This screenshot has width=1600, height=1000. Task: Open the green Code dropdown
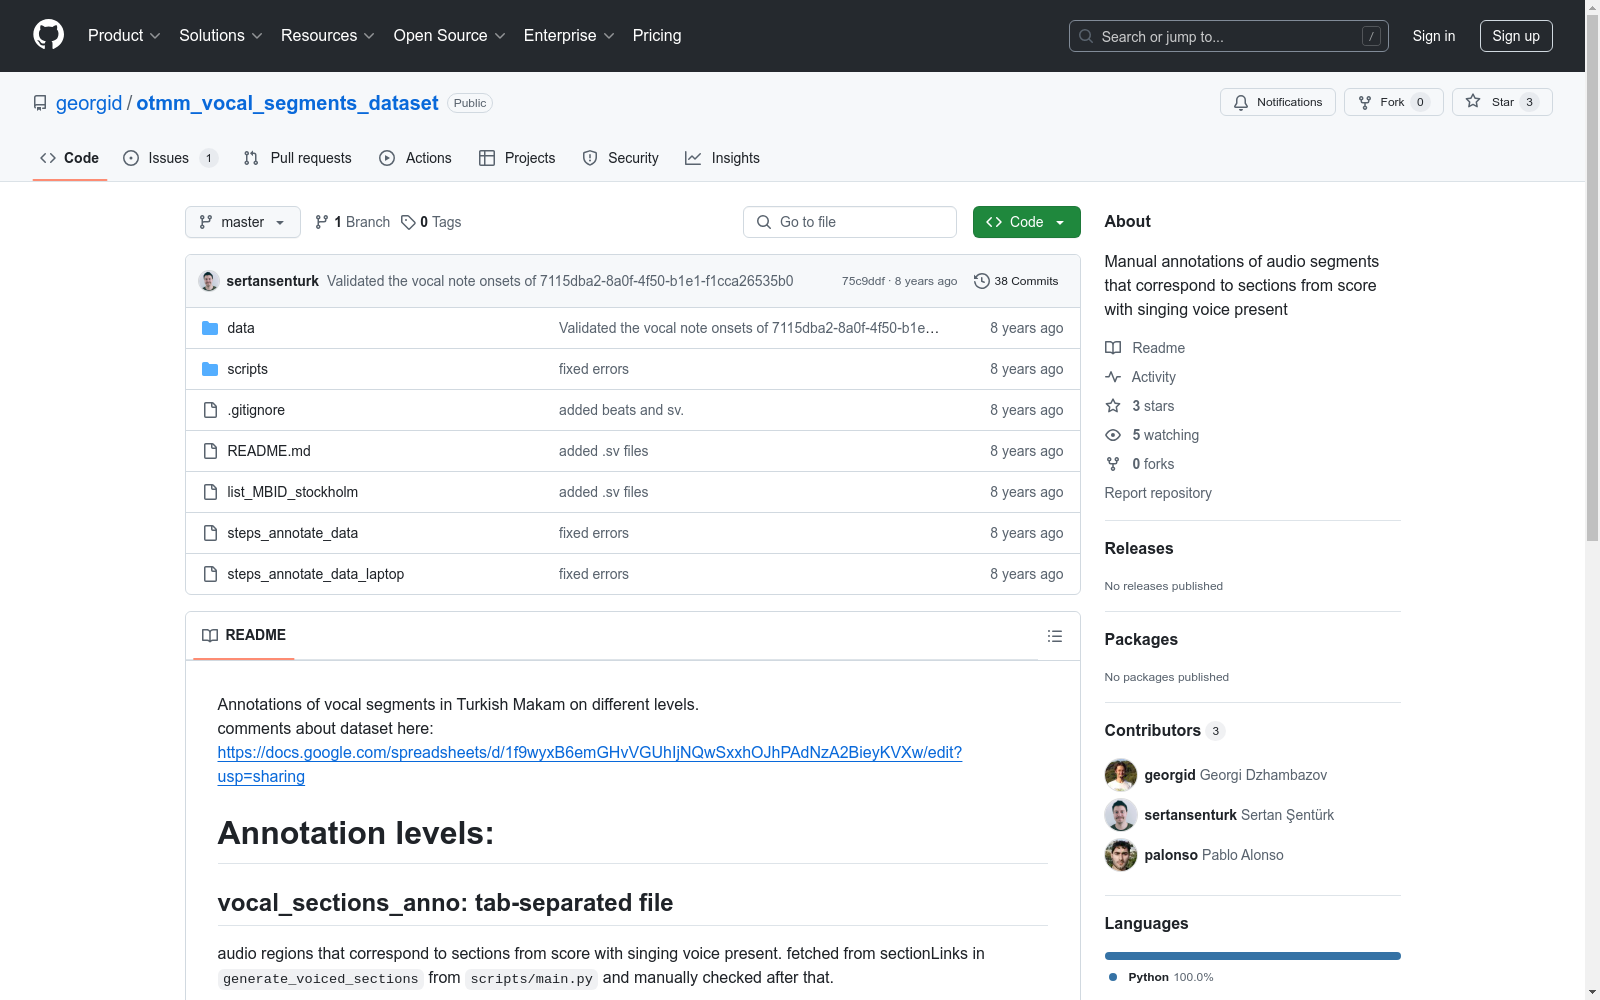coord(1026,222)
